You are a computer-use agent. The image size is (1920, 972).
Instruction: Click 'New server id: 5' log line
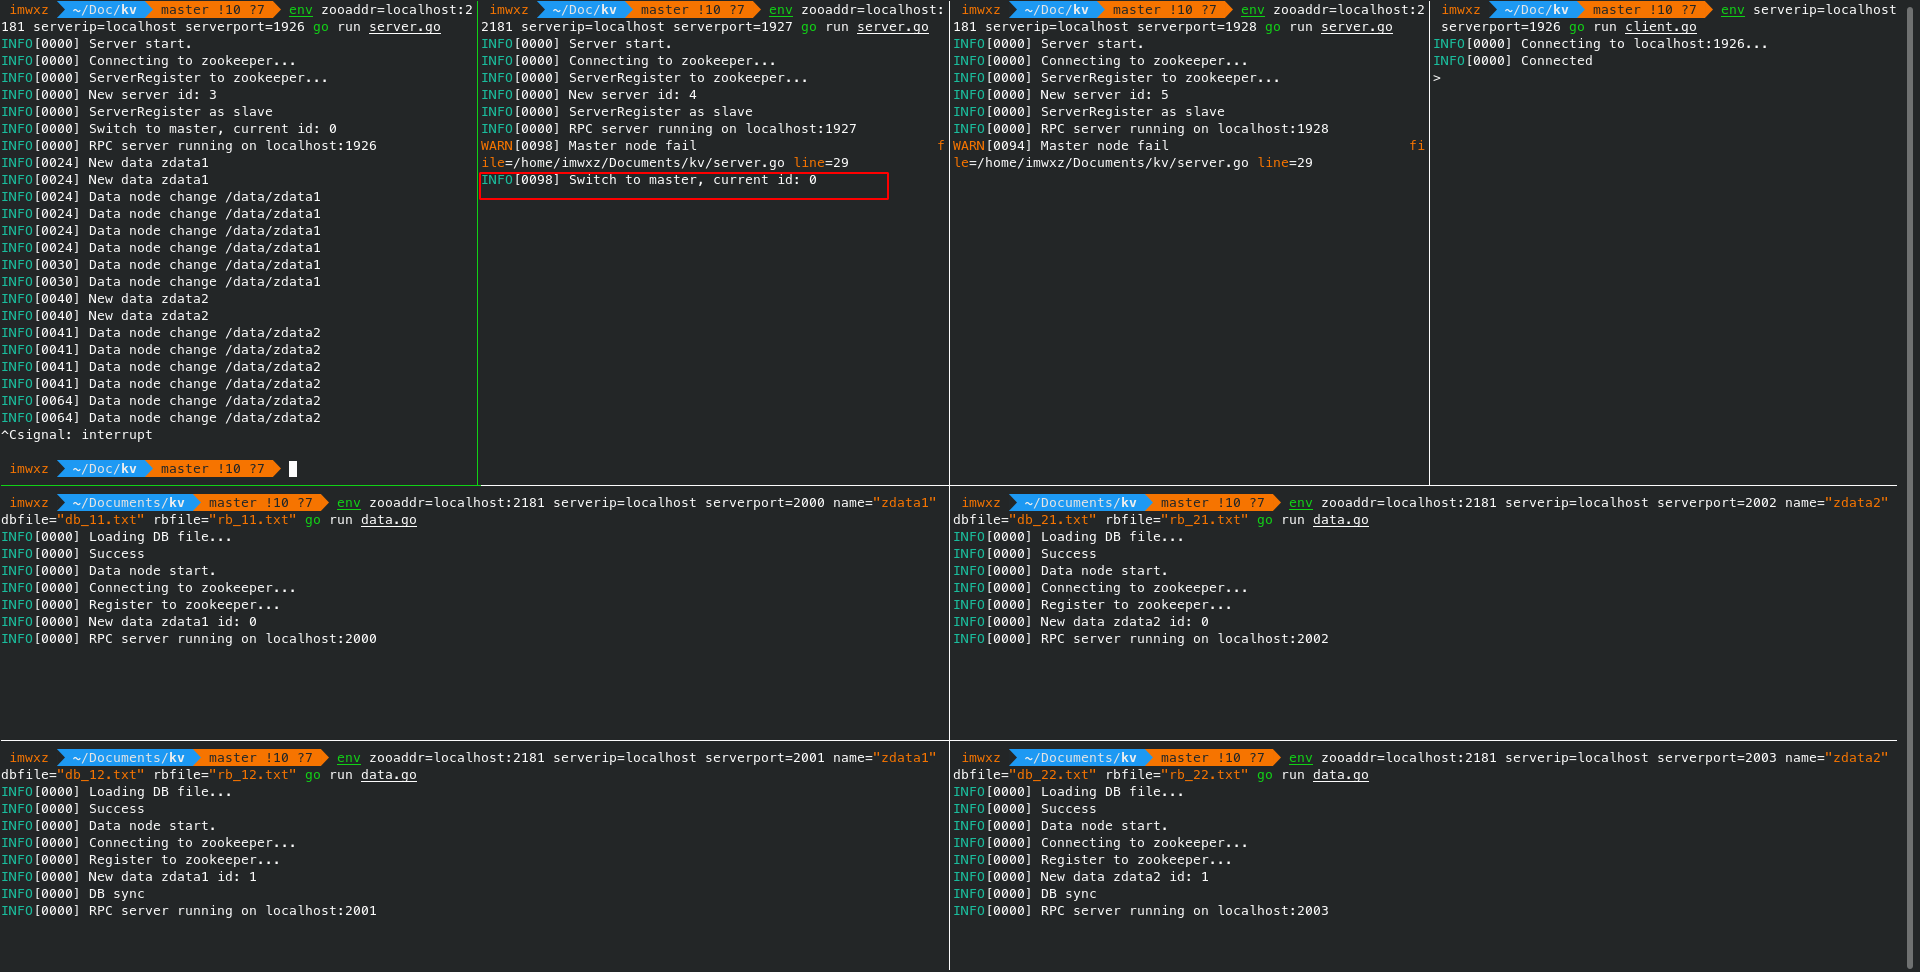click(1061, 95)
